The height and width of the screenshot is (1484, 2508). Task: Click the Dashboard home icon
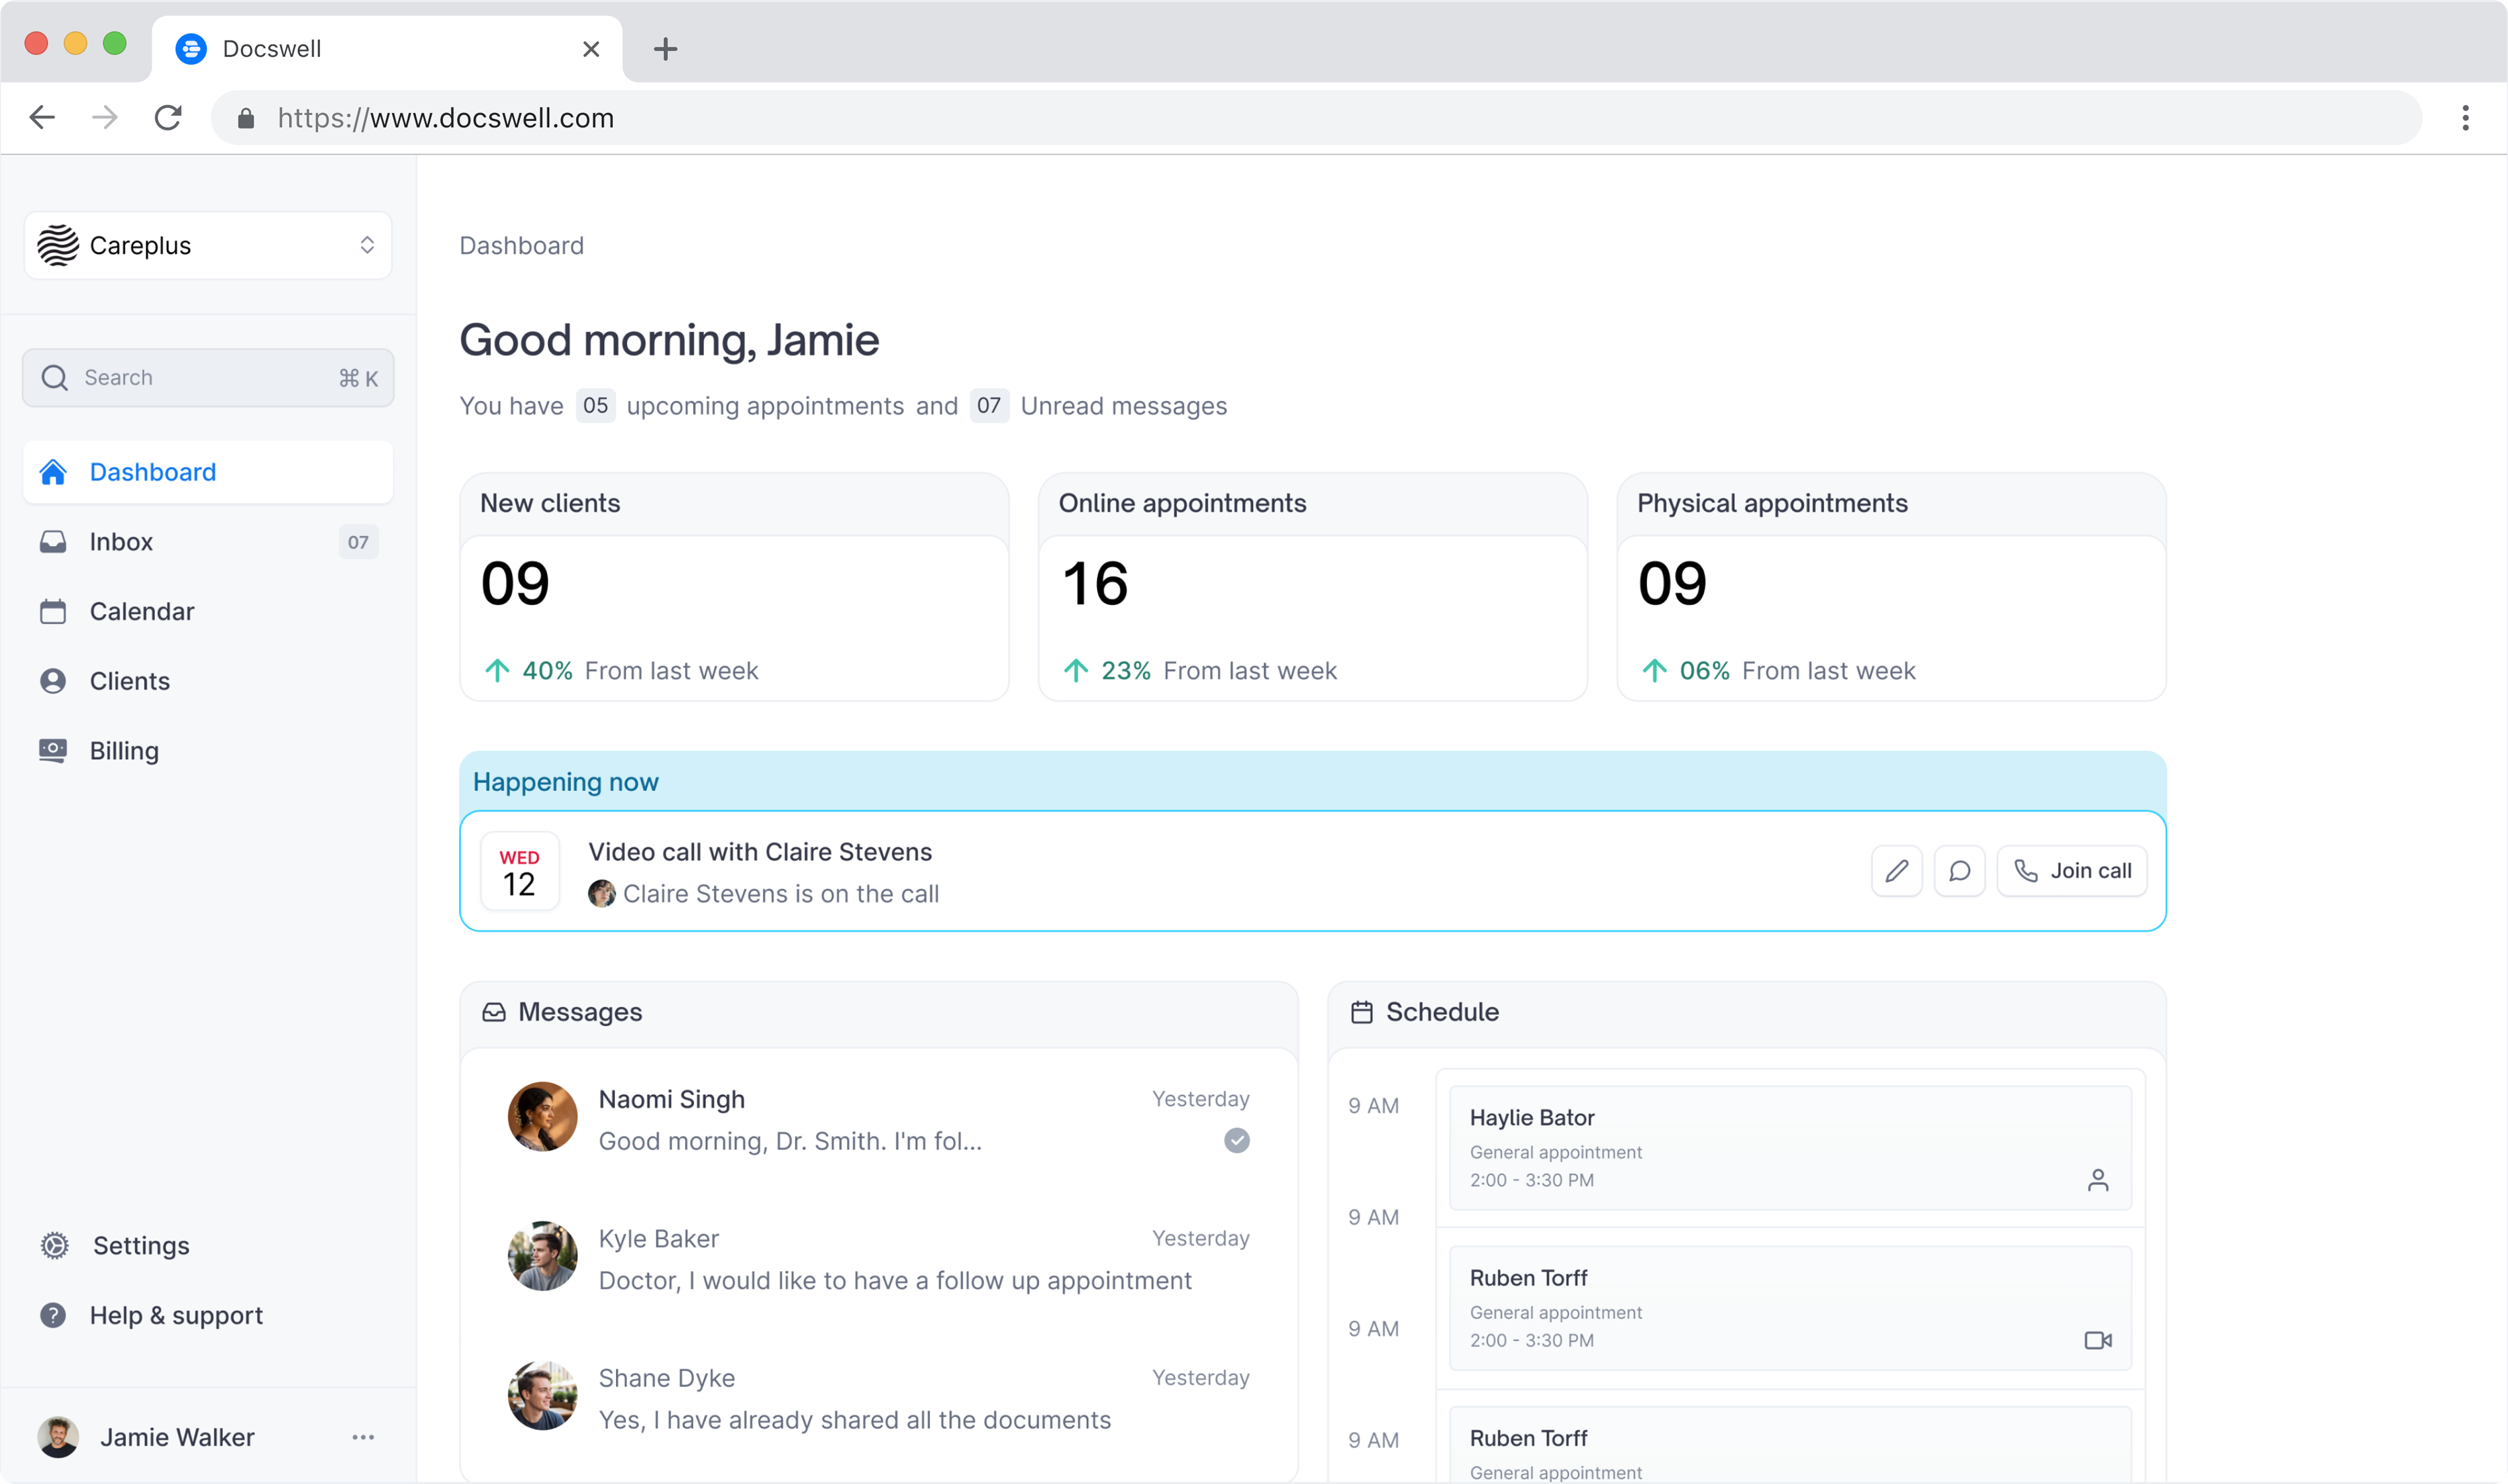53,472
